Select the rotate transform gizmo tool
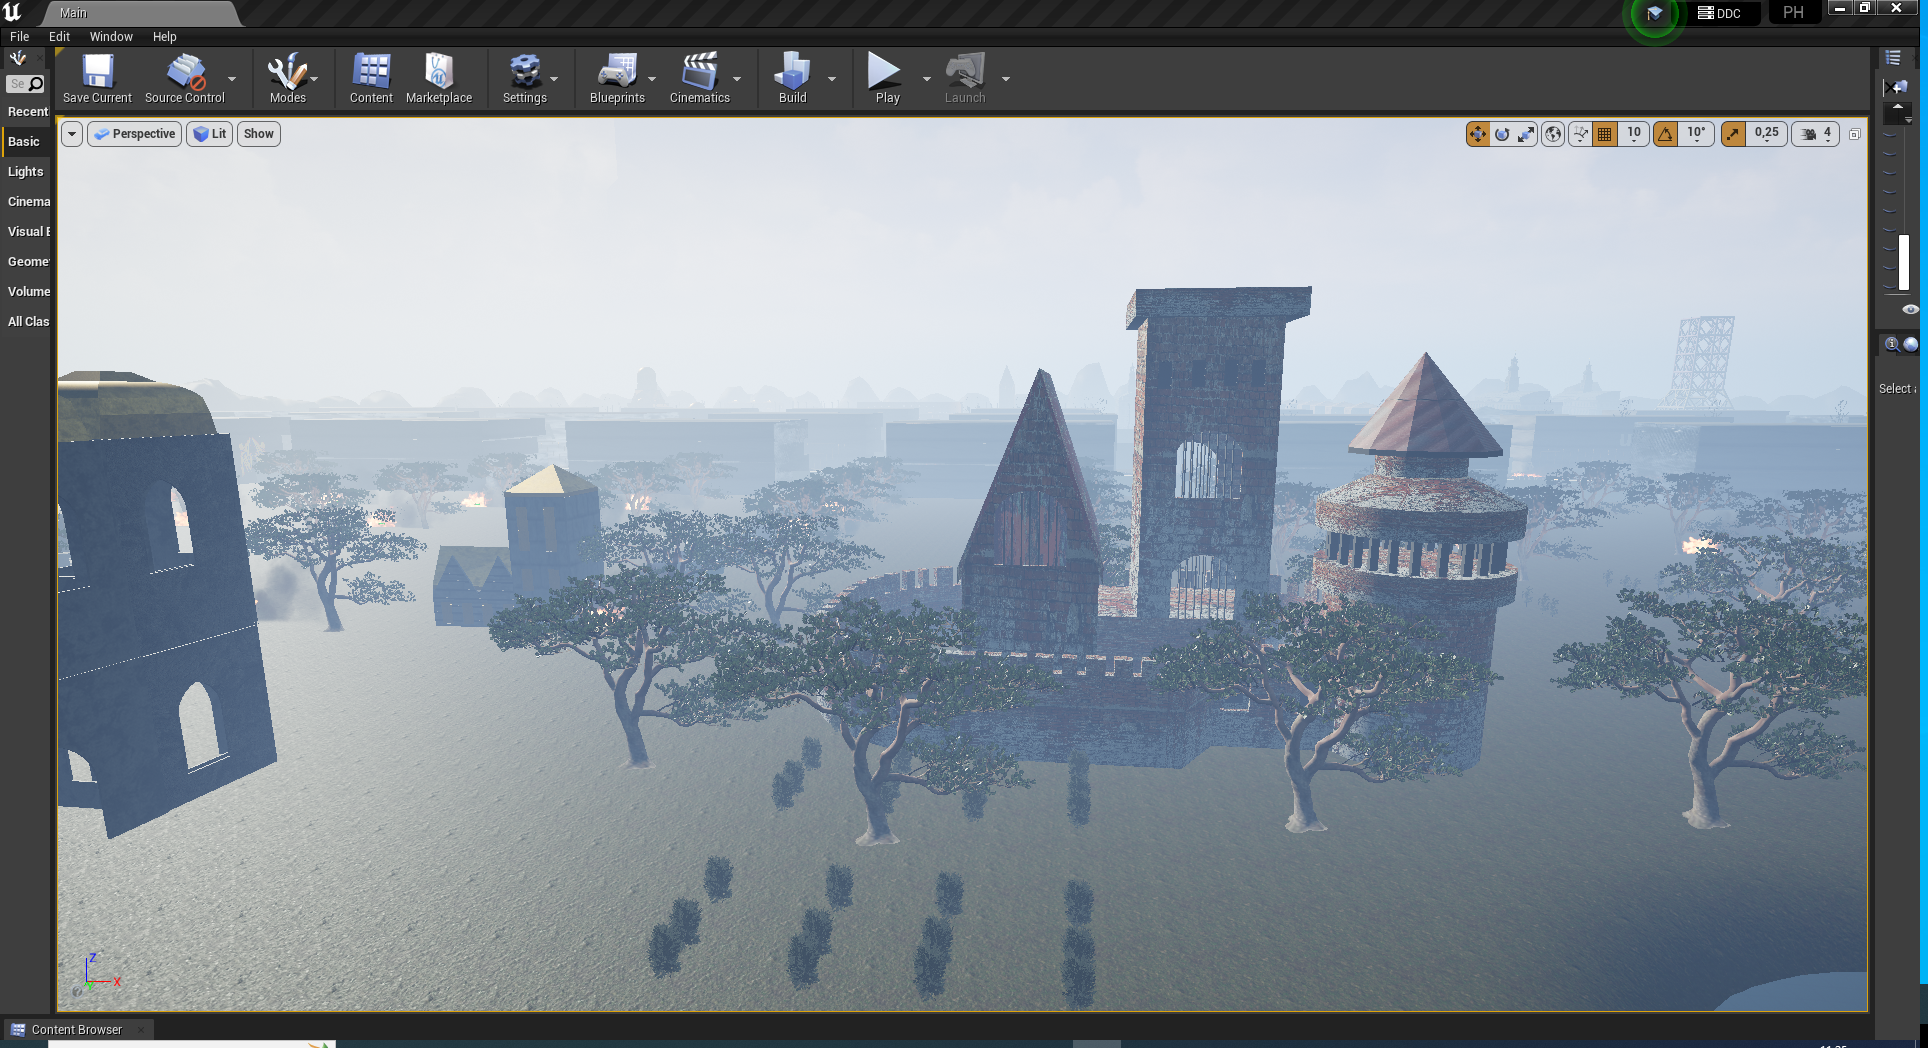This screenshot has height=1048, width=1928. point(1502,134)
